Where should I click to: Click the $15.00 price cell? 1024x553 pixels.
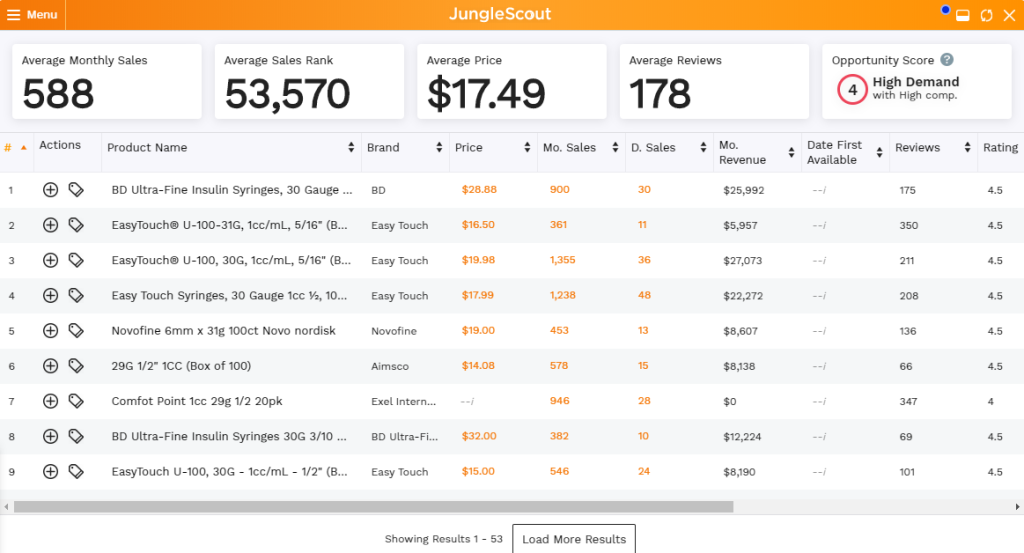coord(478,471)
